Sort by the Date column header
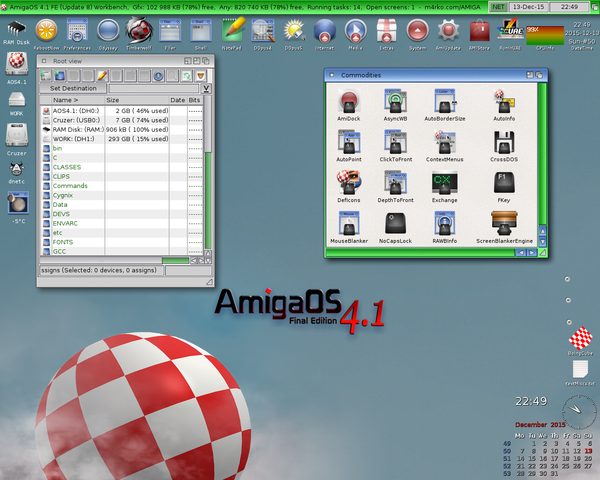Screen dimensions: 600x480 coord(178,100)
